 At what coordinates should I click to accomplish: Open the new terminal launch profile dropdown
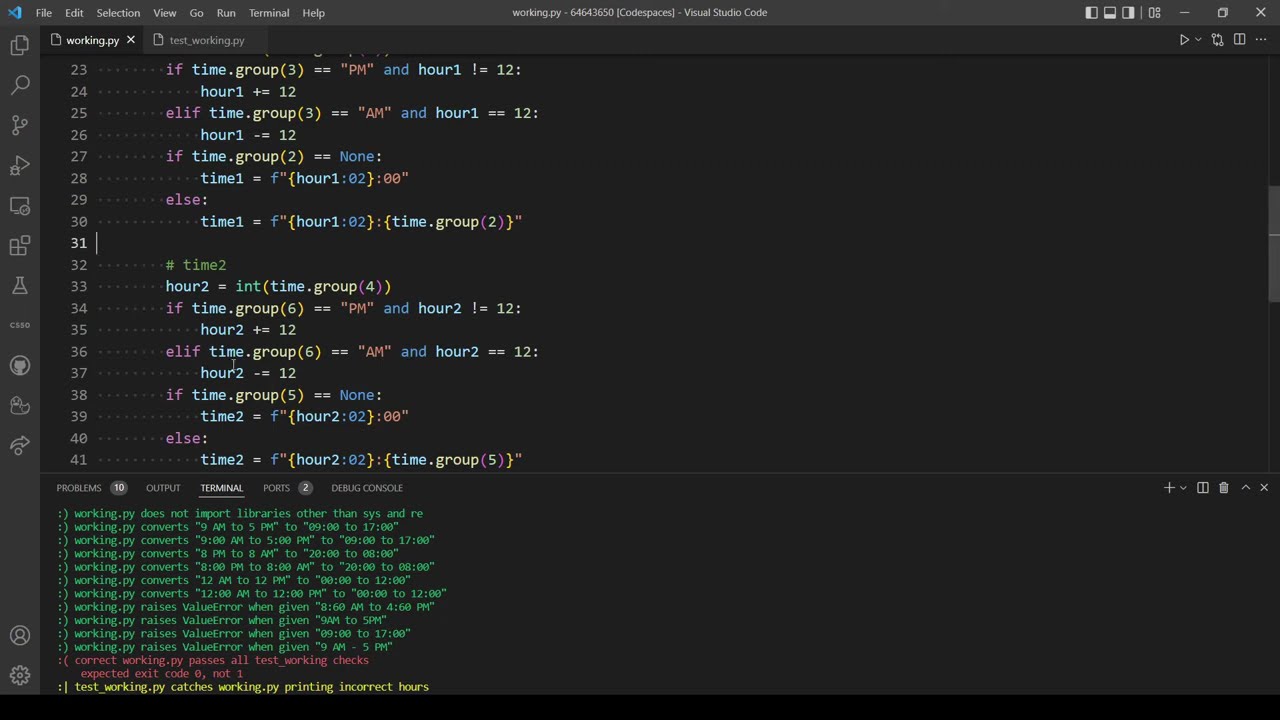1183,488
